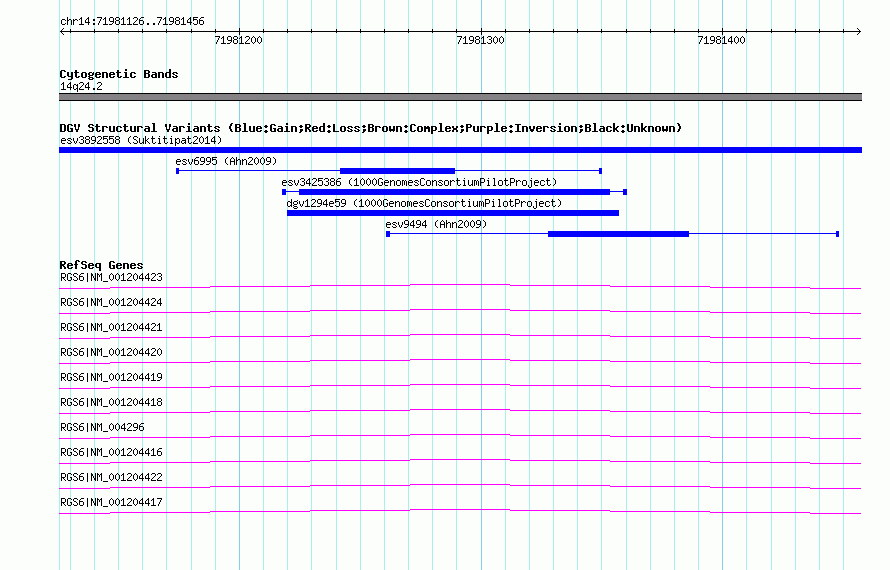Open transcript RGS6|NM_001204419
Screen dimensions: 890x570
tap(111, 378)
